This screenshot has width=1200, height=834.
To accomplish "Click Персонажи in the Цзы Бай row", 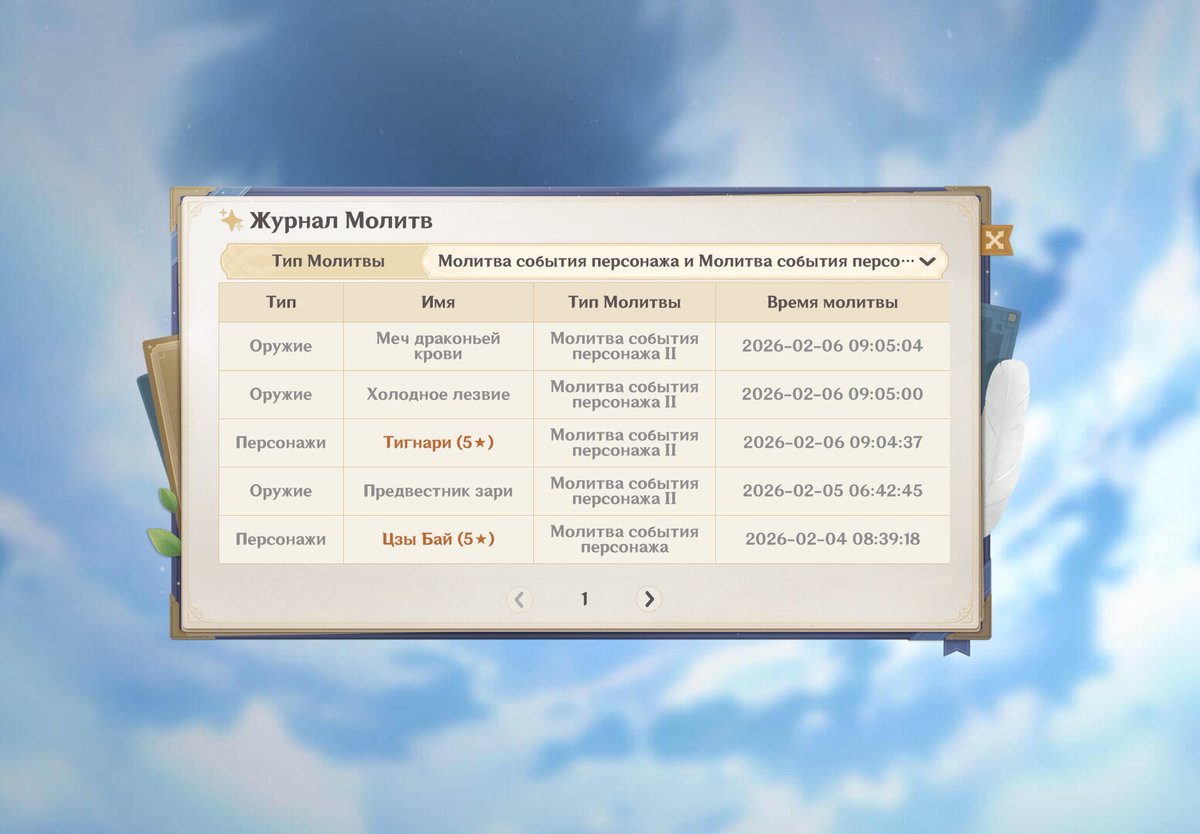I will (x=281, y=539).
